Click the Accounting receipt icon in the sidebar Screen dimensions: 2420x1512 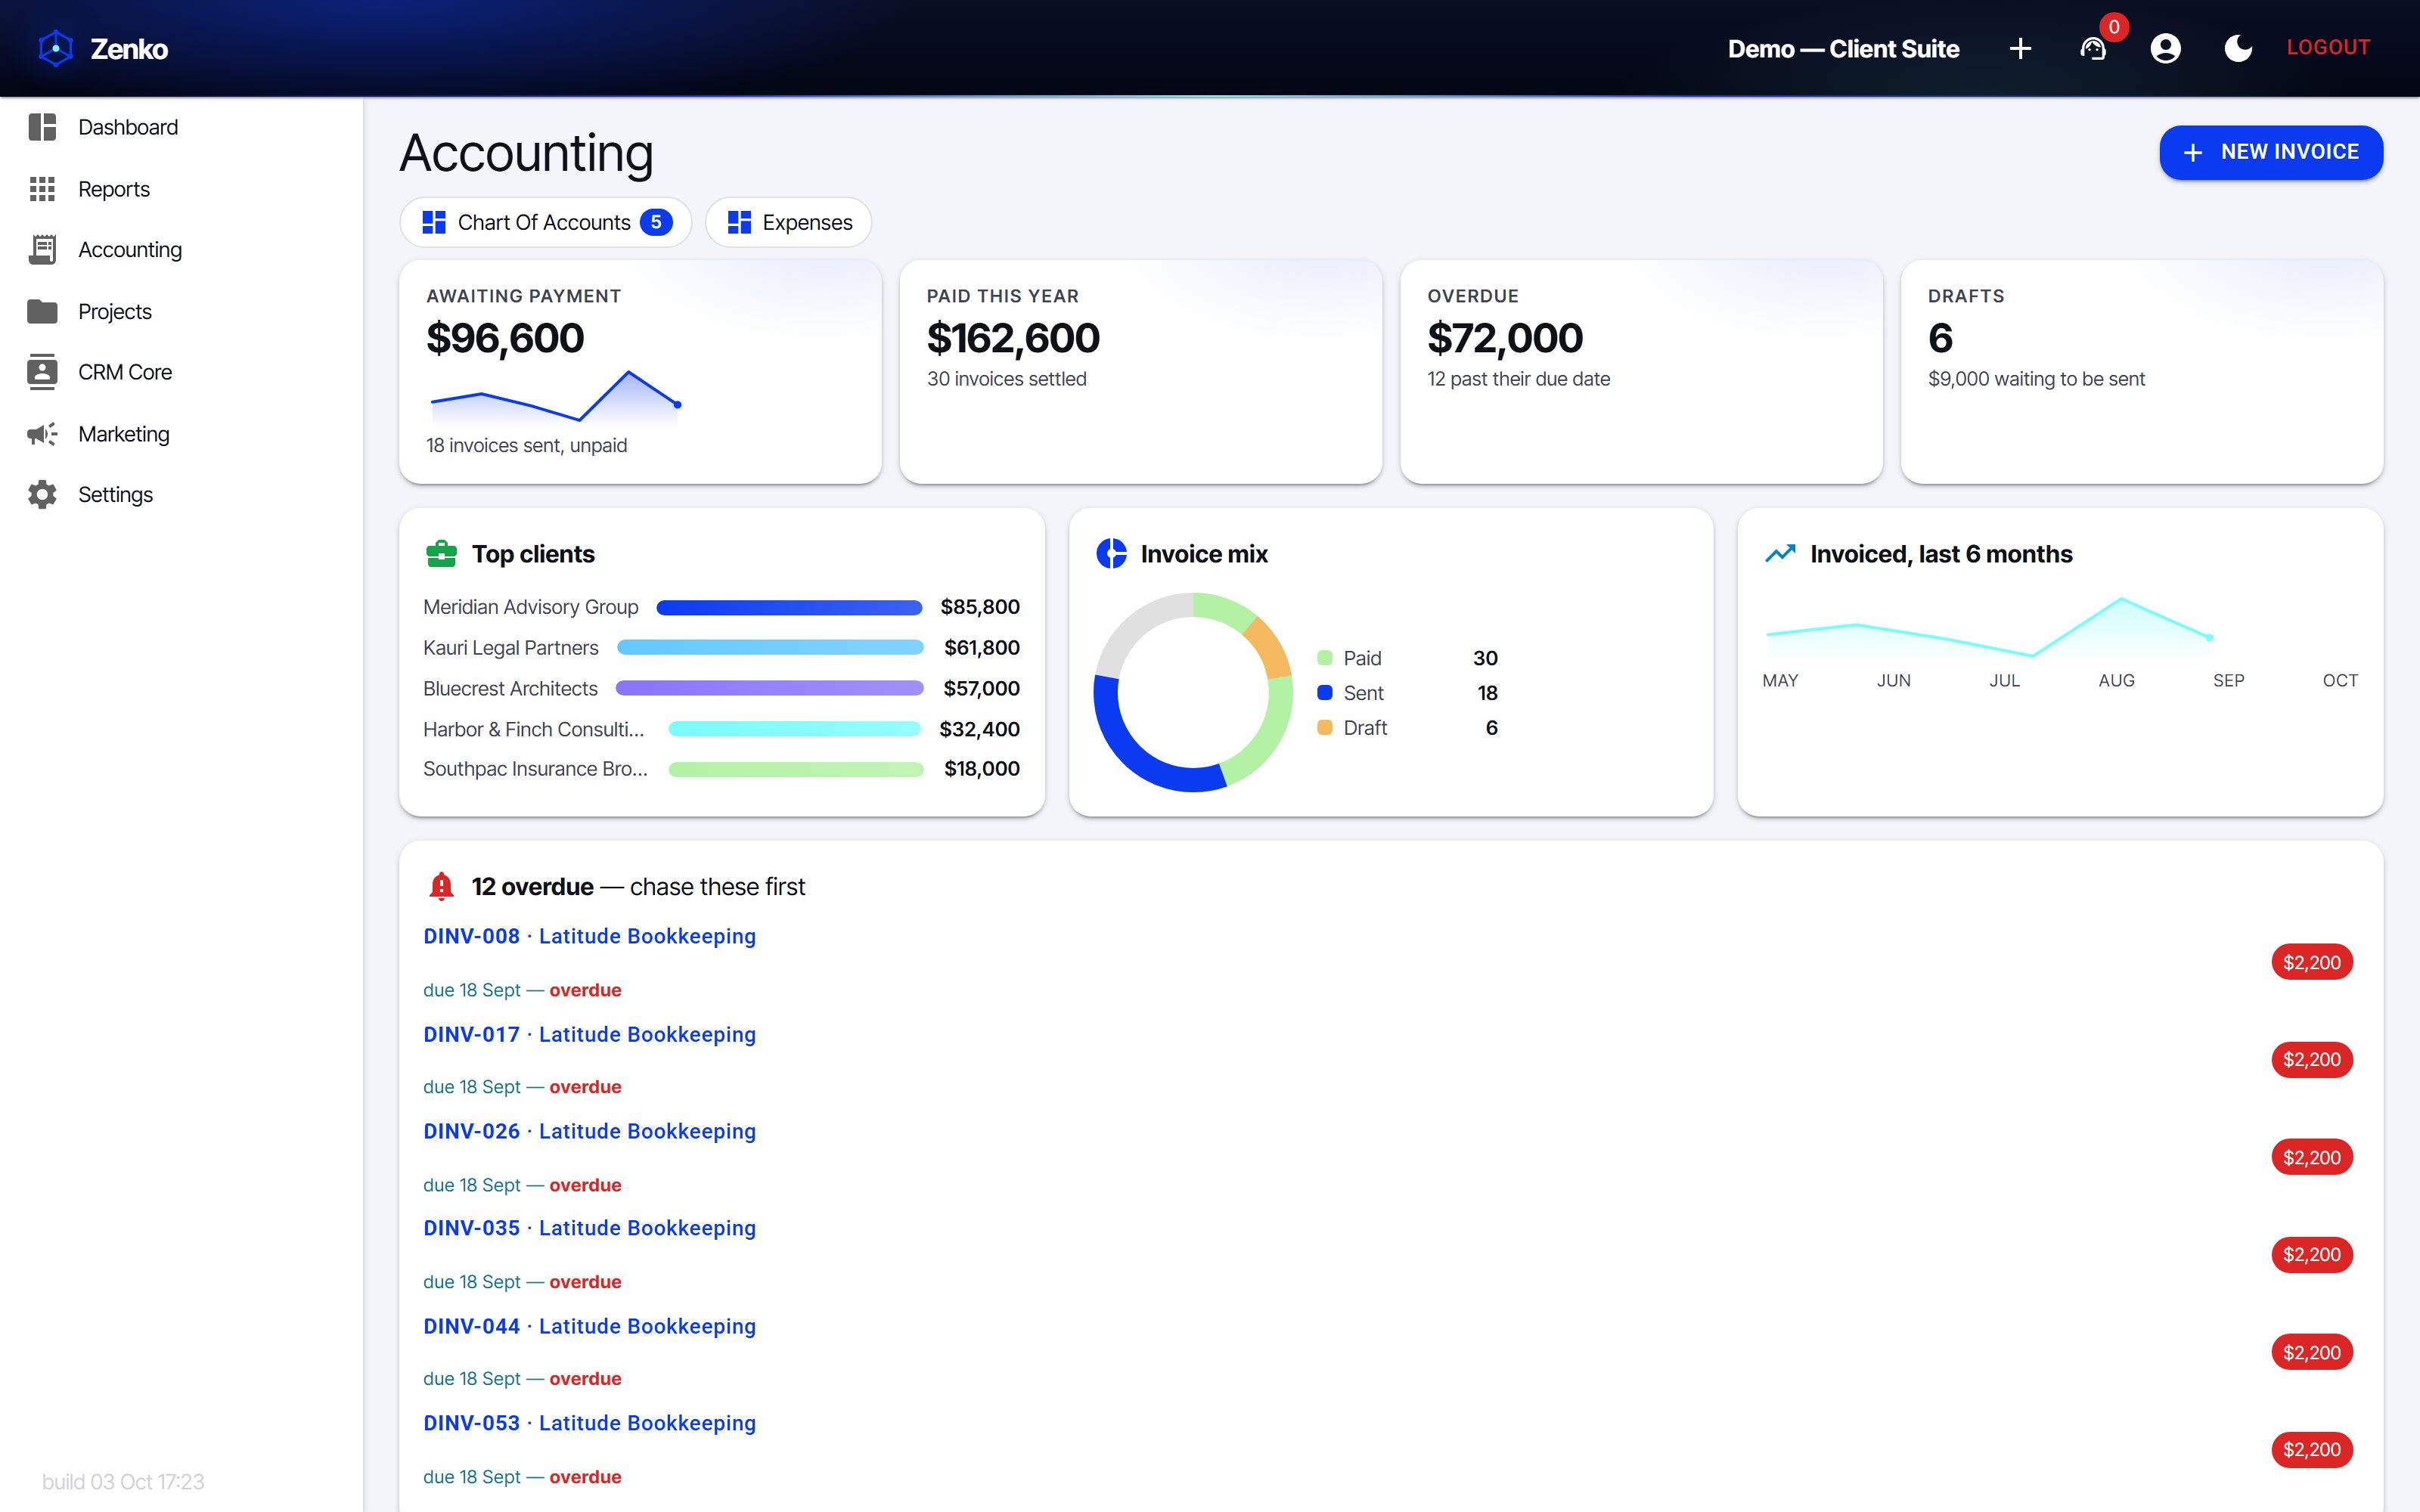click(x=42, y=250)
